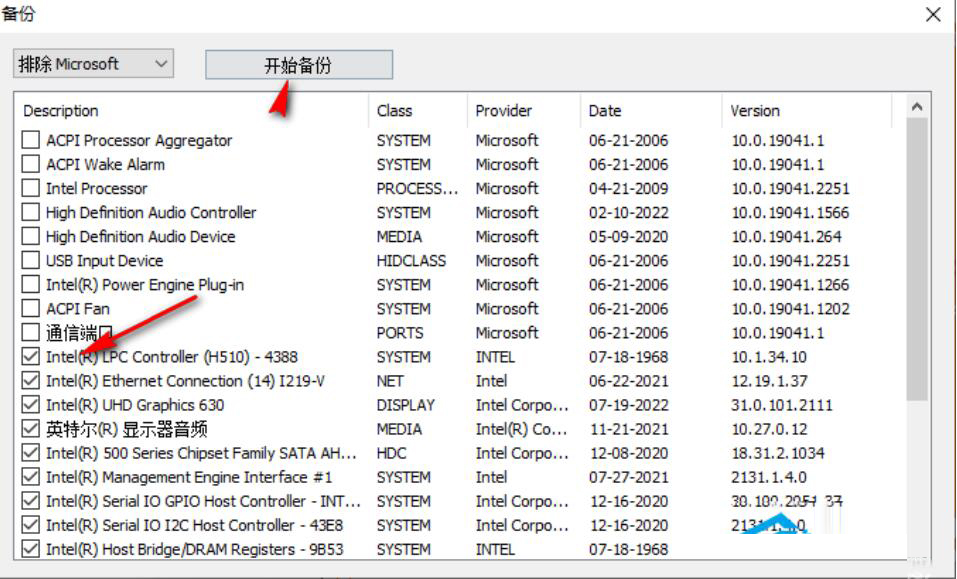Open the 排除 Microsoft filter dropdown

93,64
